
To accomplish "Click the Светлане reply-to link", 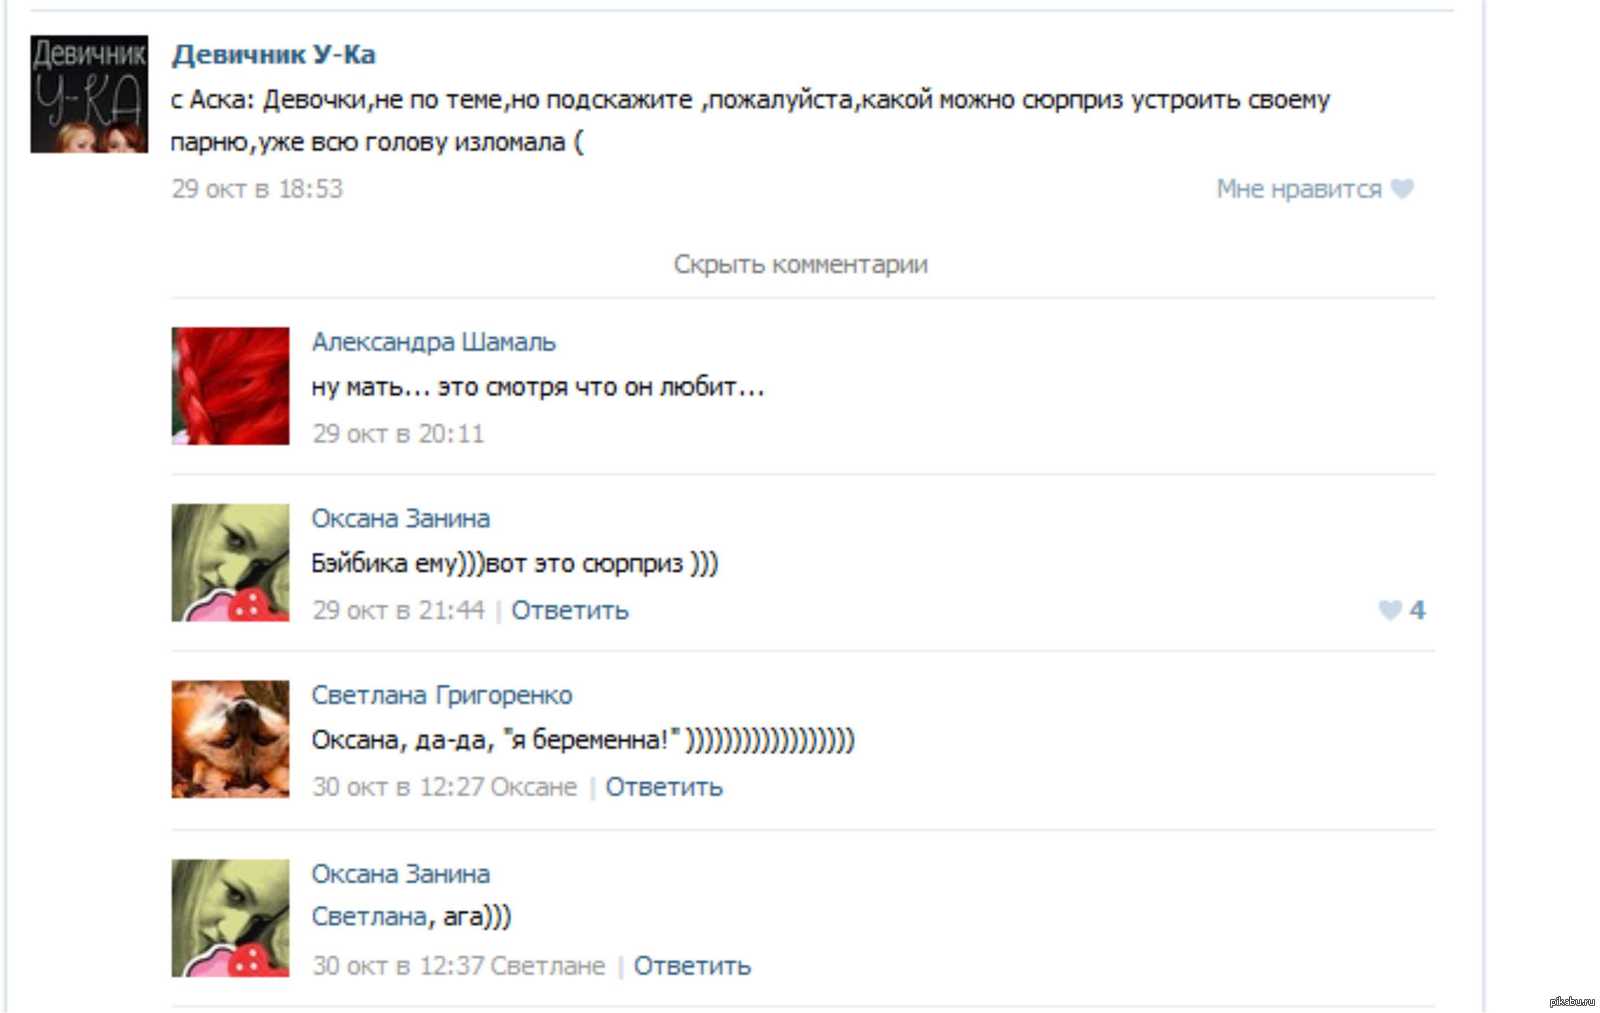I will pyautogui.click(x=548, y=966).
